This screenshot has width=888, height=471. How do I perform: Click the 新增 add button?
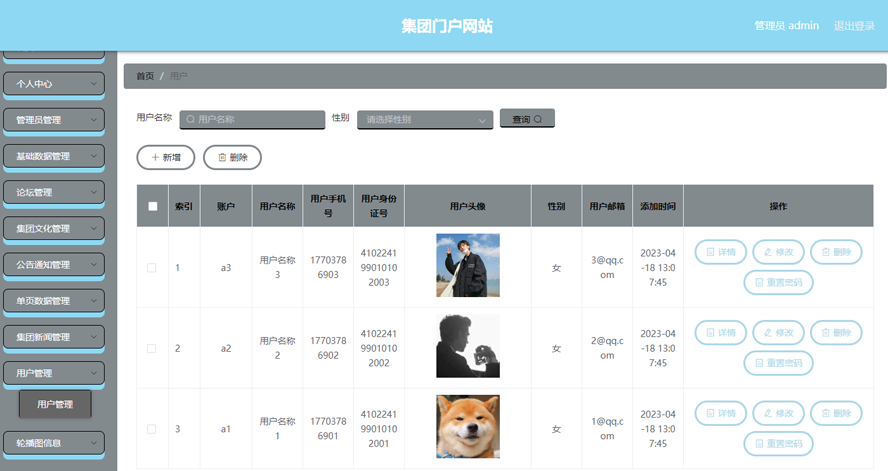point(166,157)
